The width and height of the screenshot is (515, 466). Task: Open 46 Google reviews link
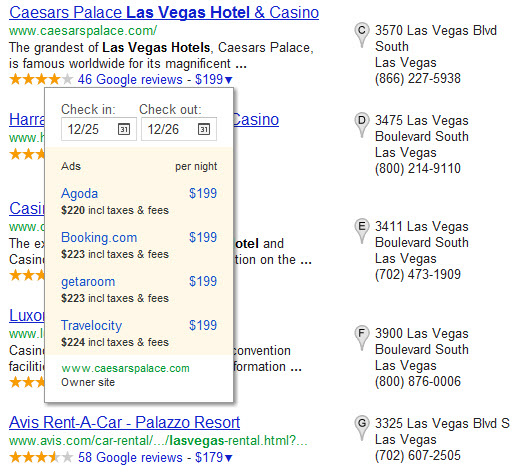(x=130, y=80)
